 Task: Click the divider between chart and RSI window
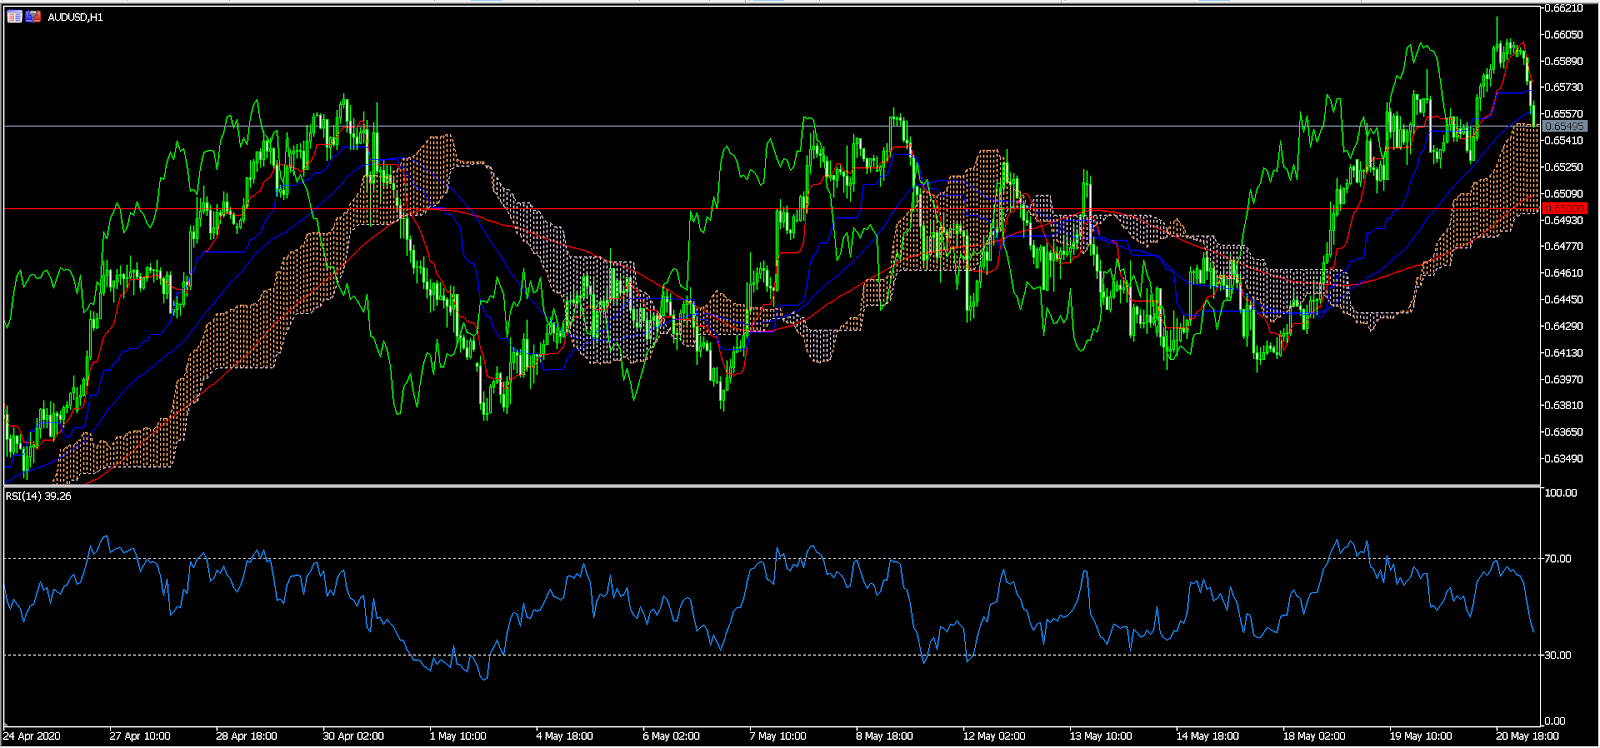(x=770, y=486)
